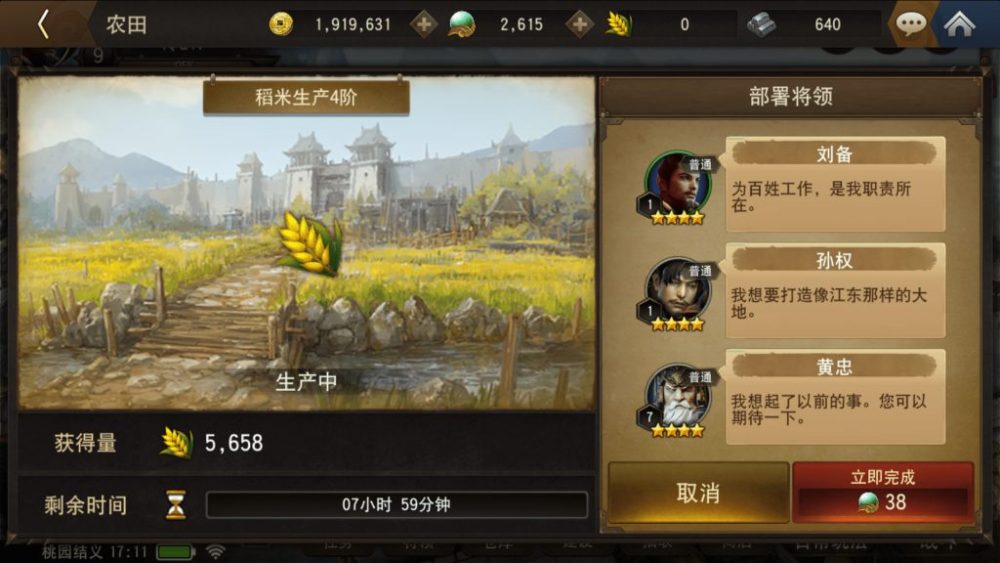Add gold coins with the plus button
Screen dimensions: 1000x563
click(423, 25)
